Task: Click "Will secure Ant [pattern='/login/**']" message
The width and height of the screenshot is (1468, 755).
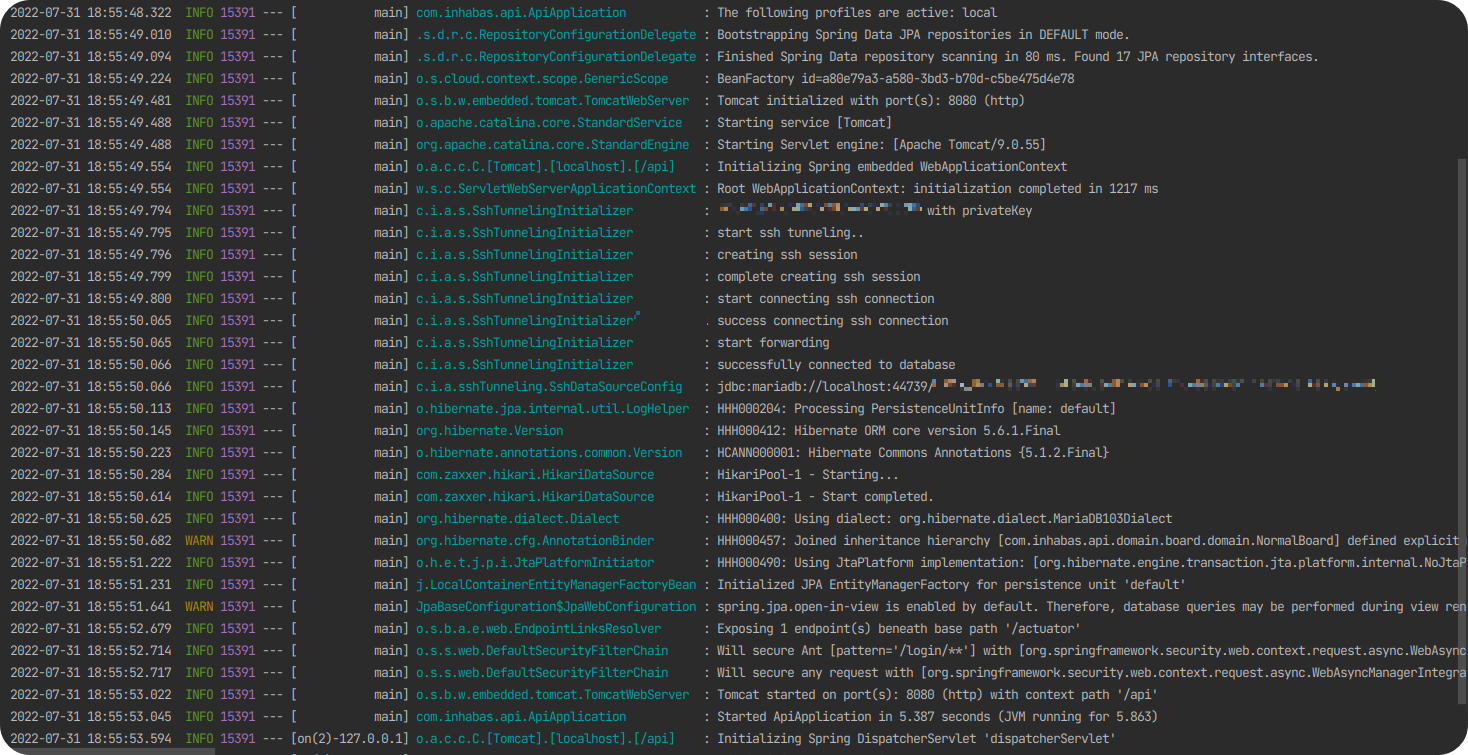Action: click(1092, 651)
